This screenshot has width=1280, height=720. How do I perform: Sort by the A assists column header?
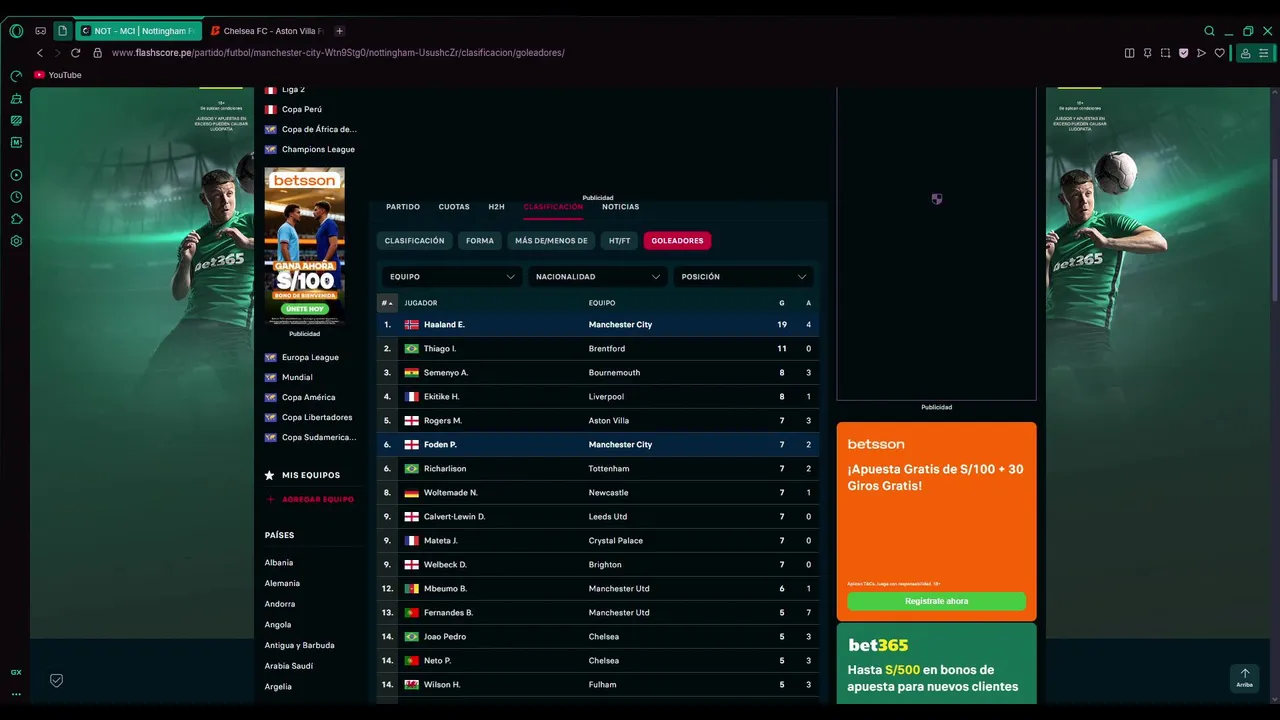tap(808, 303)
